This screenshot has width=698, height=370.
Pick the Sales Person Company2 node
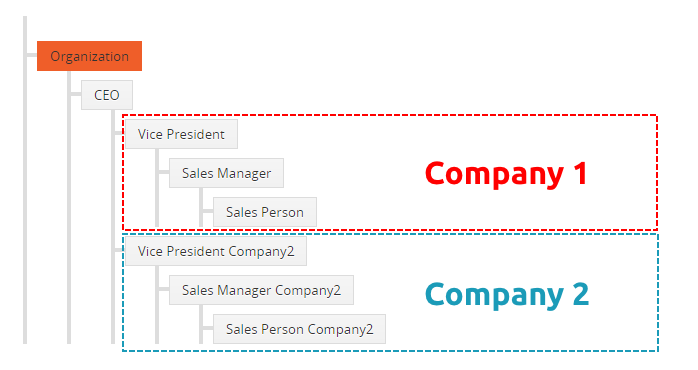click(300, 329)
